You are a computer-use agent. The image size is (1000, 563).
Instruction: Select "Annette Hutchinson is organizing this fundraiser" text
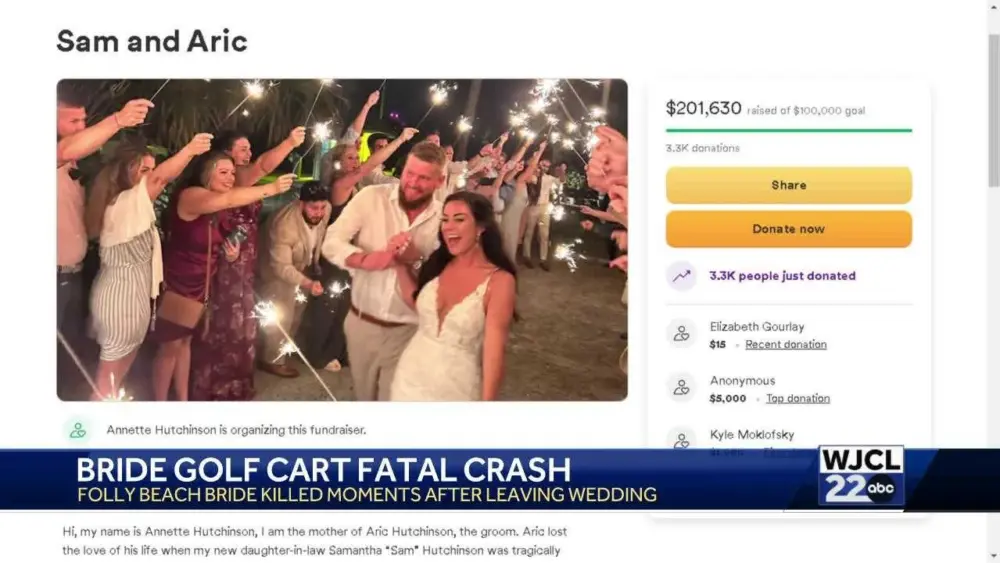[236, 430]
